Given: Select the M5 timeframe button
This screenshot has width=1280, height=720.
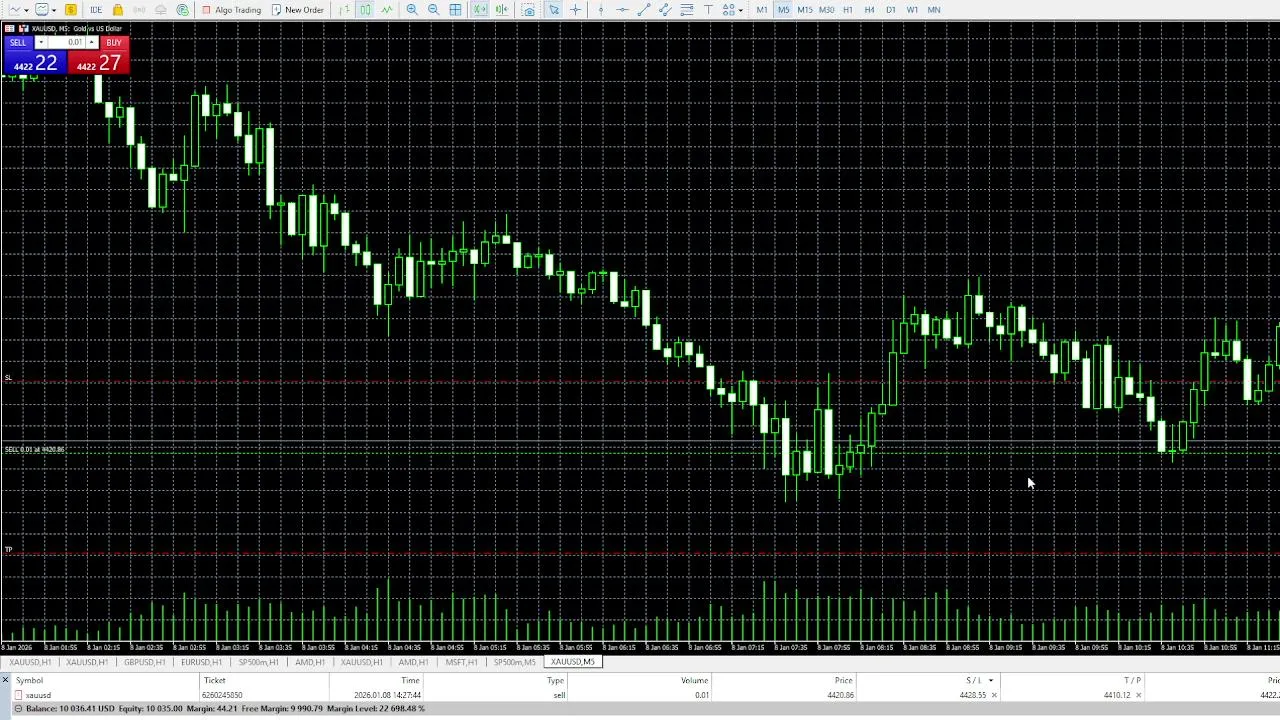Looking at the screenshot, I should 783,10.
